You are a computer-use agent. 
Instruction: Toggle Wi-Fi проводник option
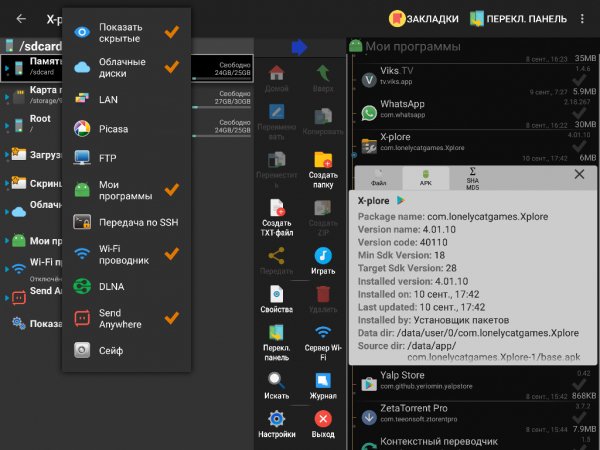coord(126,254)
